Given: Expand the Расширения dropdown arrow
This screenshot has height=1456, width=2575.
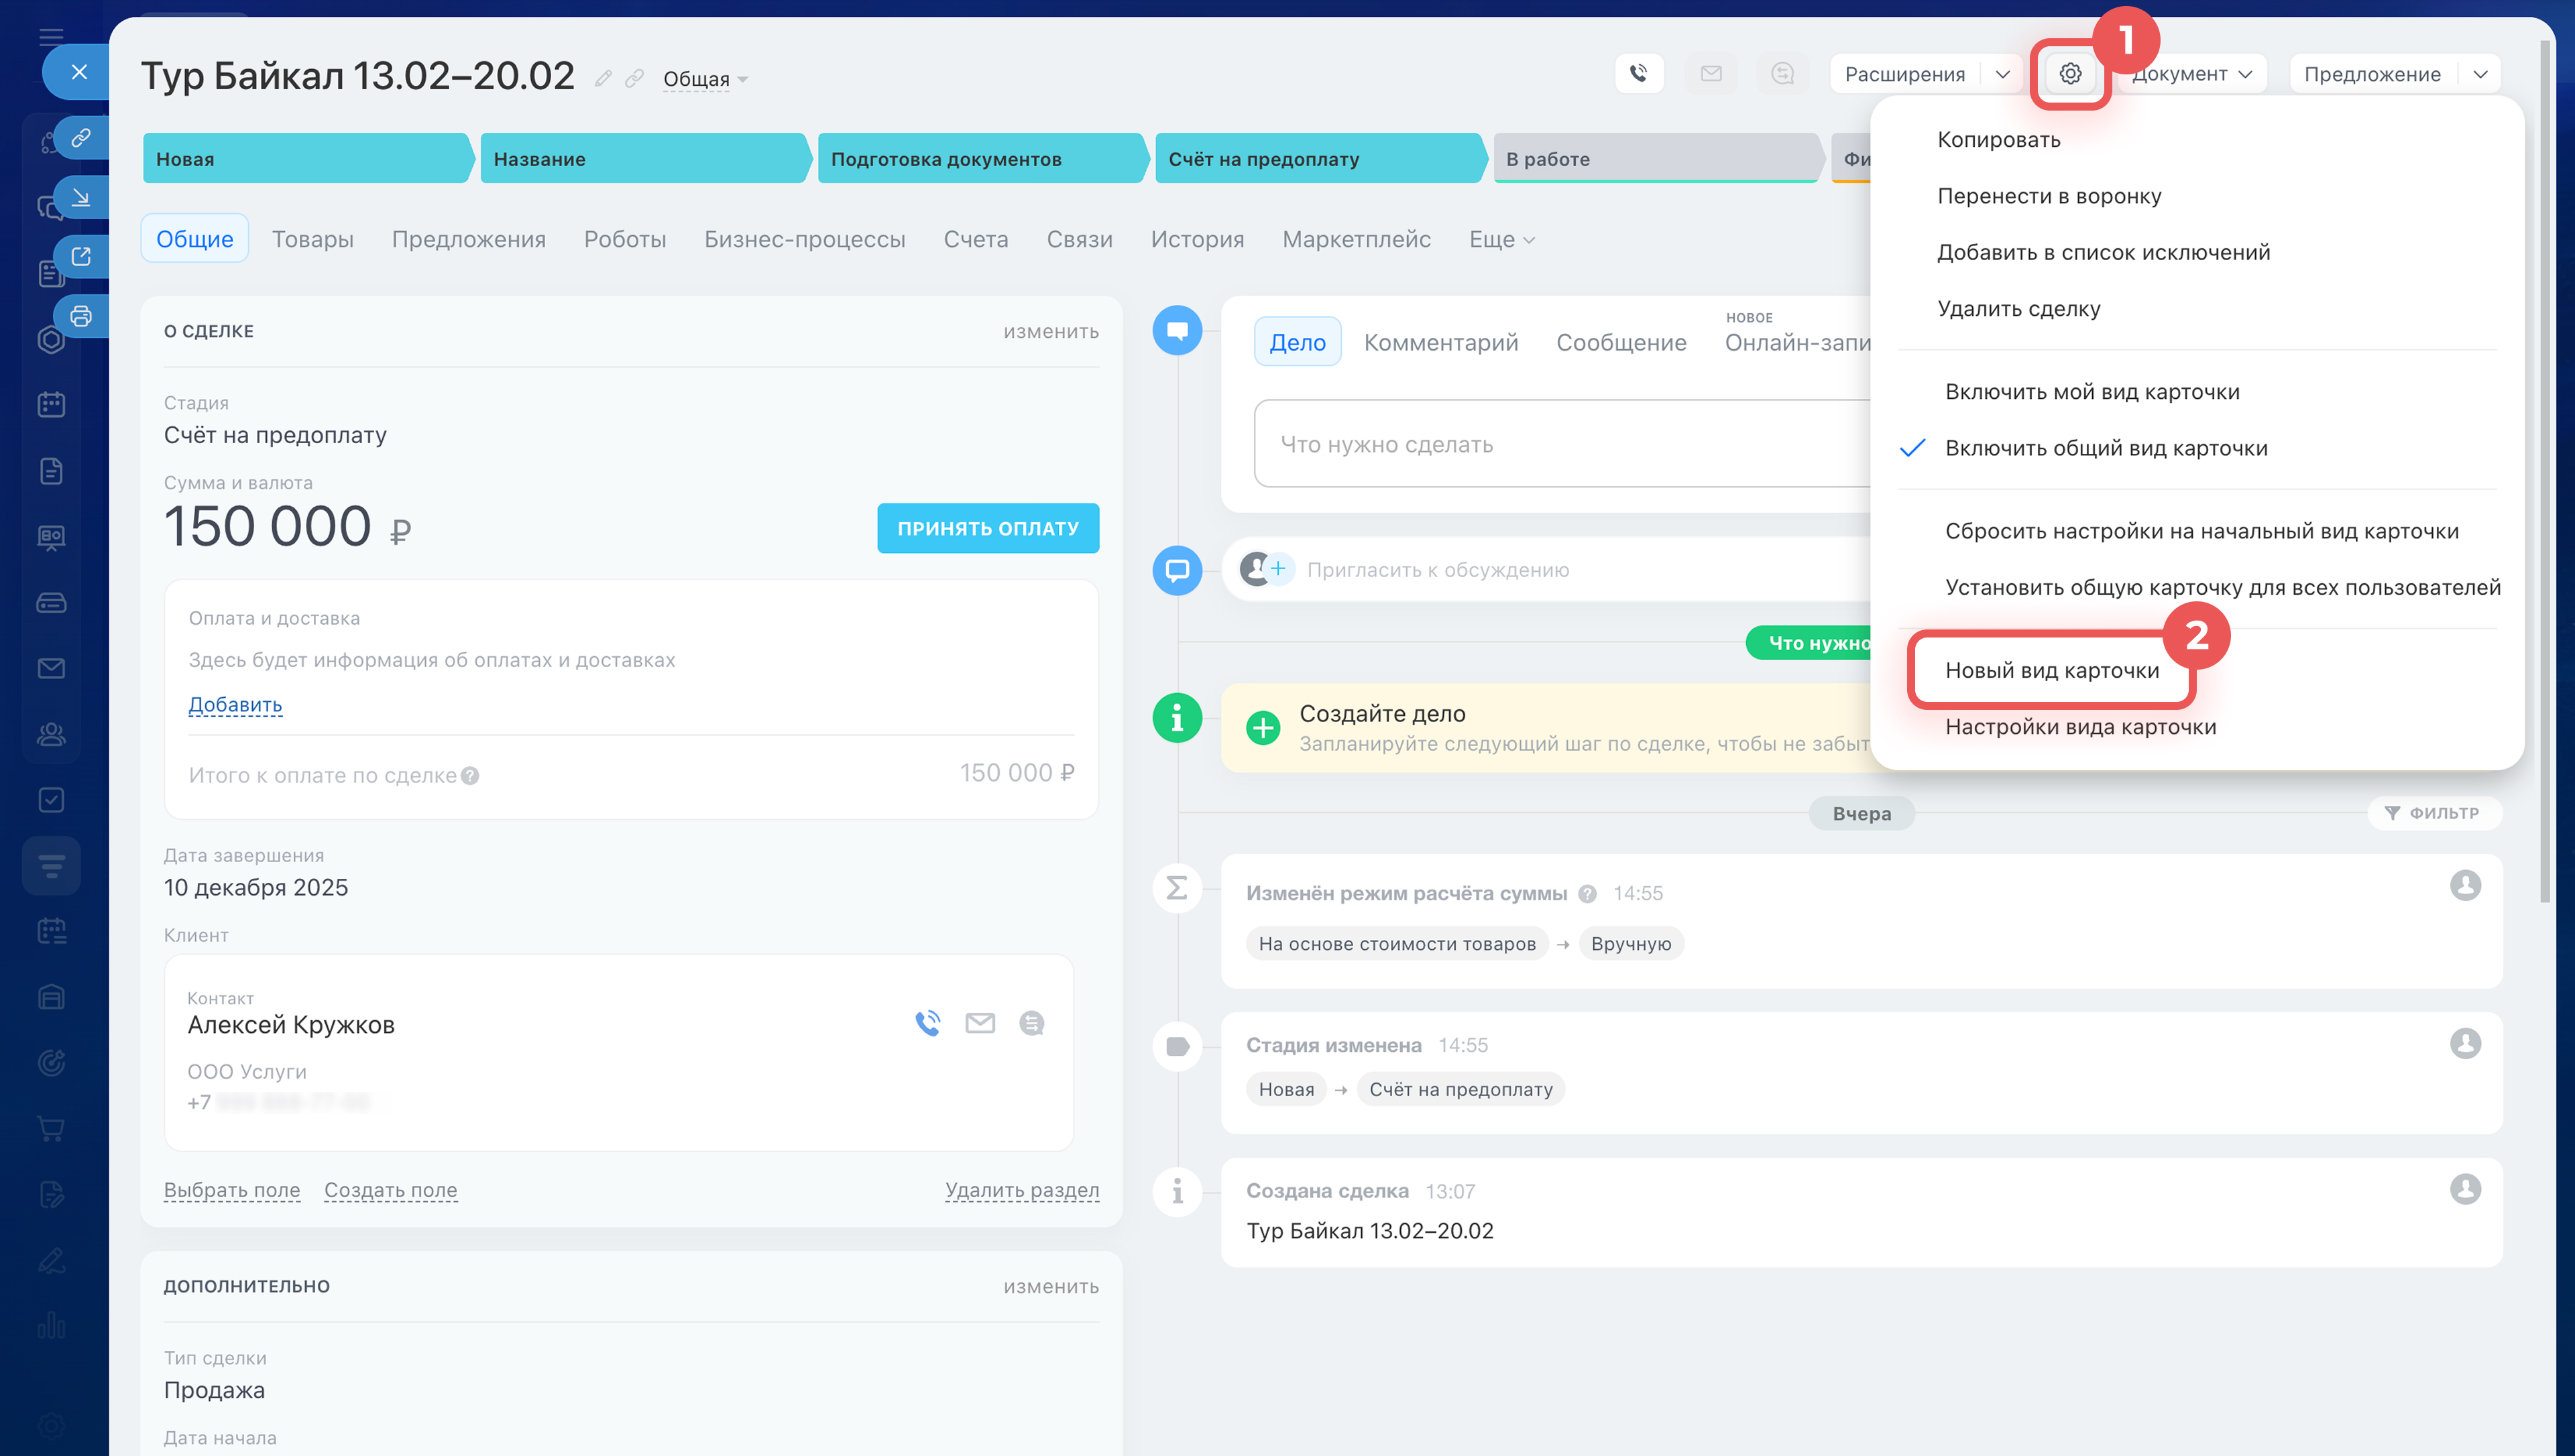Looking at the screenshot, I should (x=2002, y=74).
